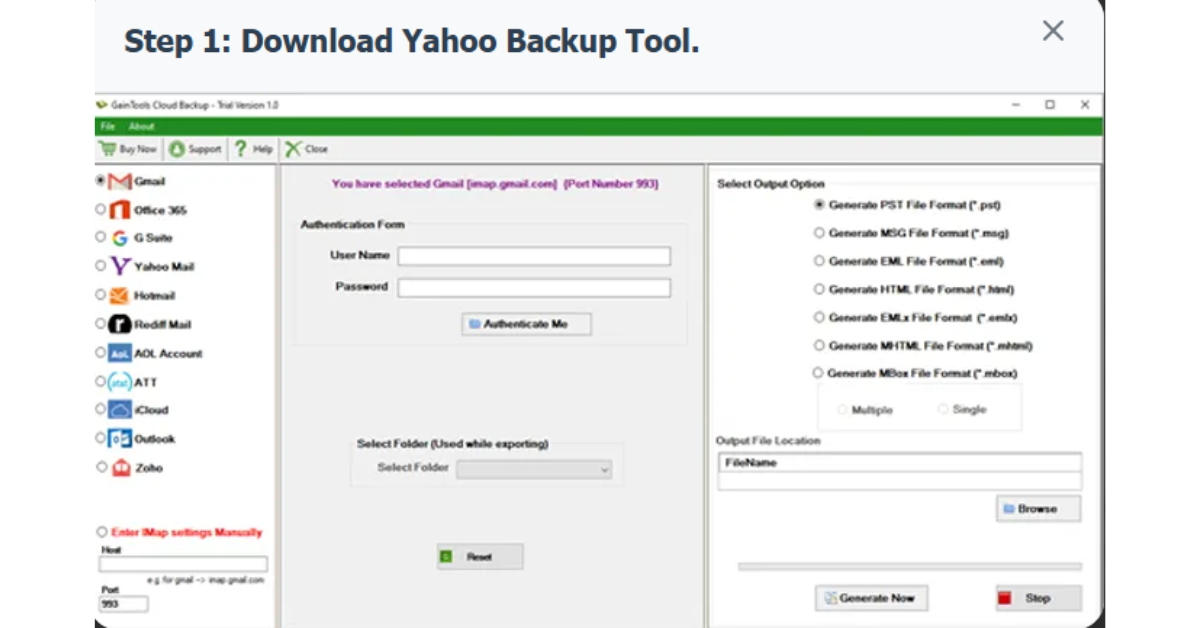The height and width of the screenshot is (628, 1200).
Task: Select the AOL Account radio button
Action: coord(100,352)
